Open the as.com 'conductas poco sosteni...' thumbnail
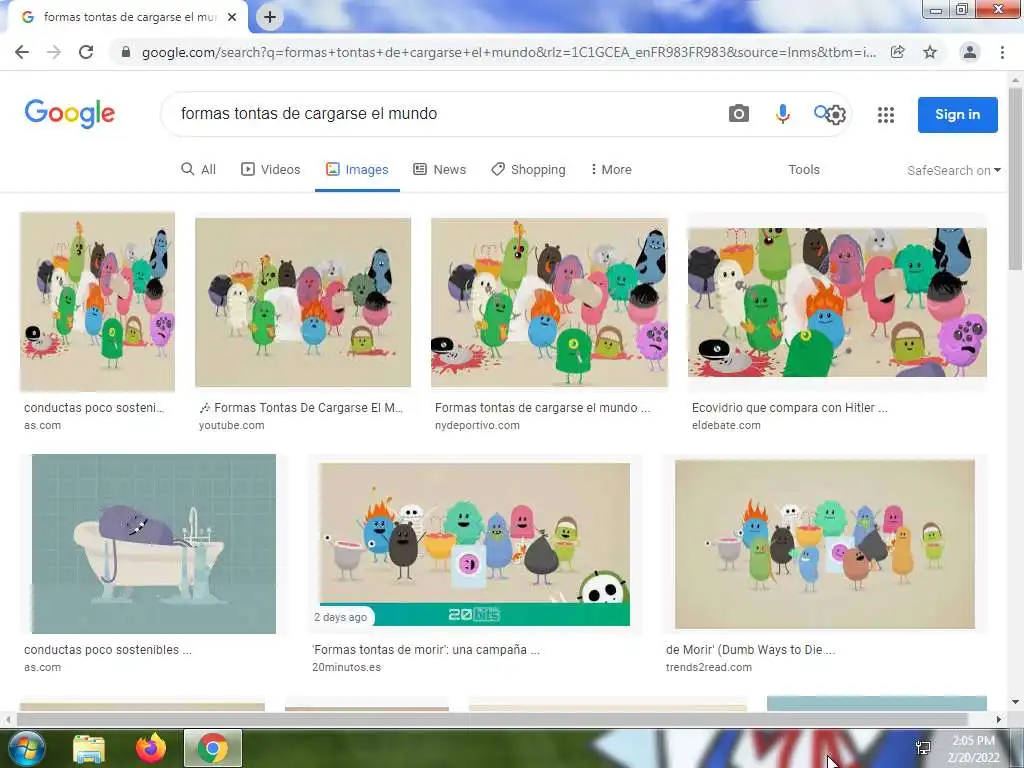Viewport: 1024px width, 768px height. [x=97, y=301]
